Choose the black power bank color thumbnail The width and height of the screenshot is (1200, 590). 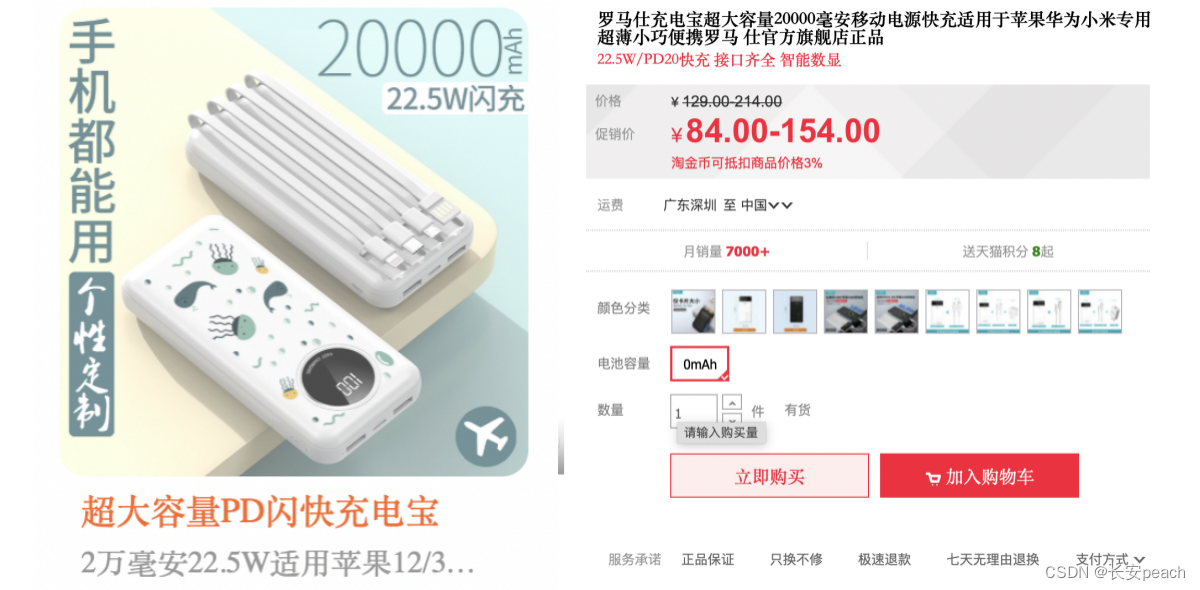click(795, 311)
